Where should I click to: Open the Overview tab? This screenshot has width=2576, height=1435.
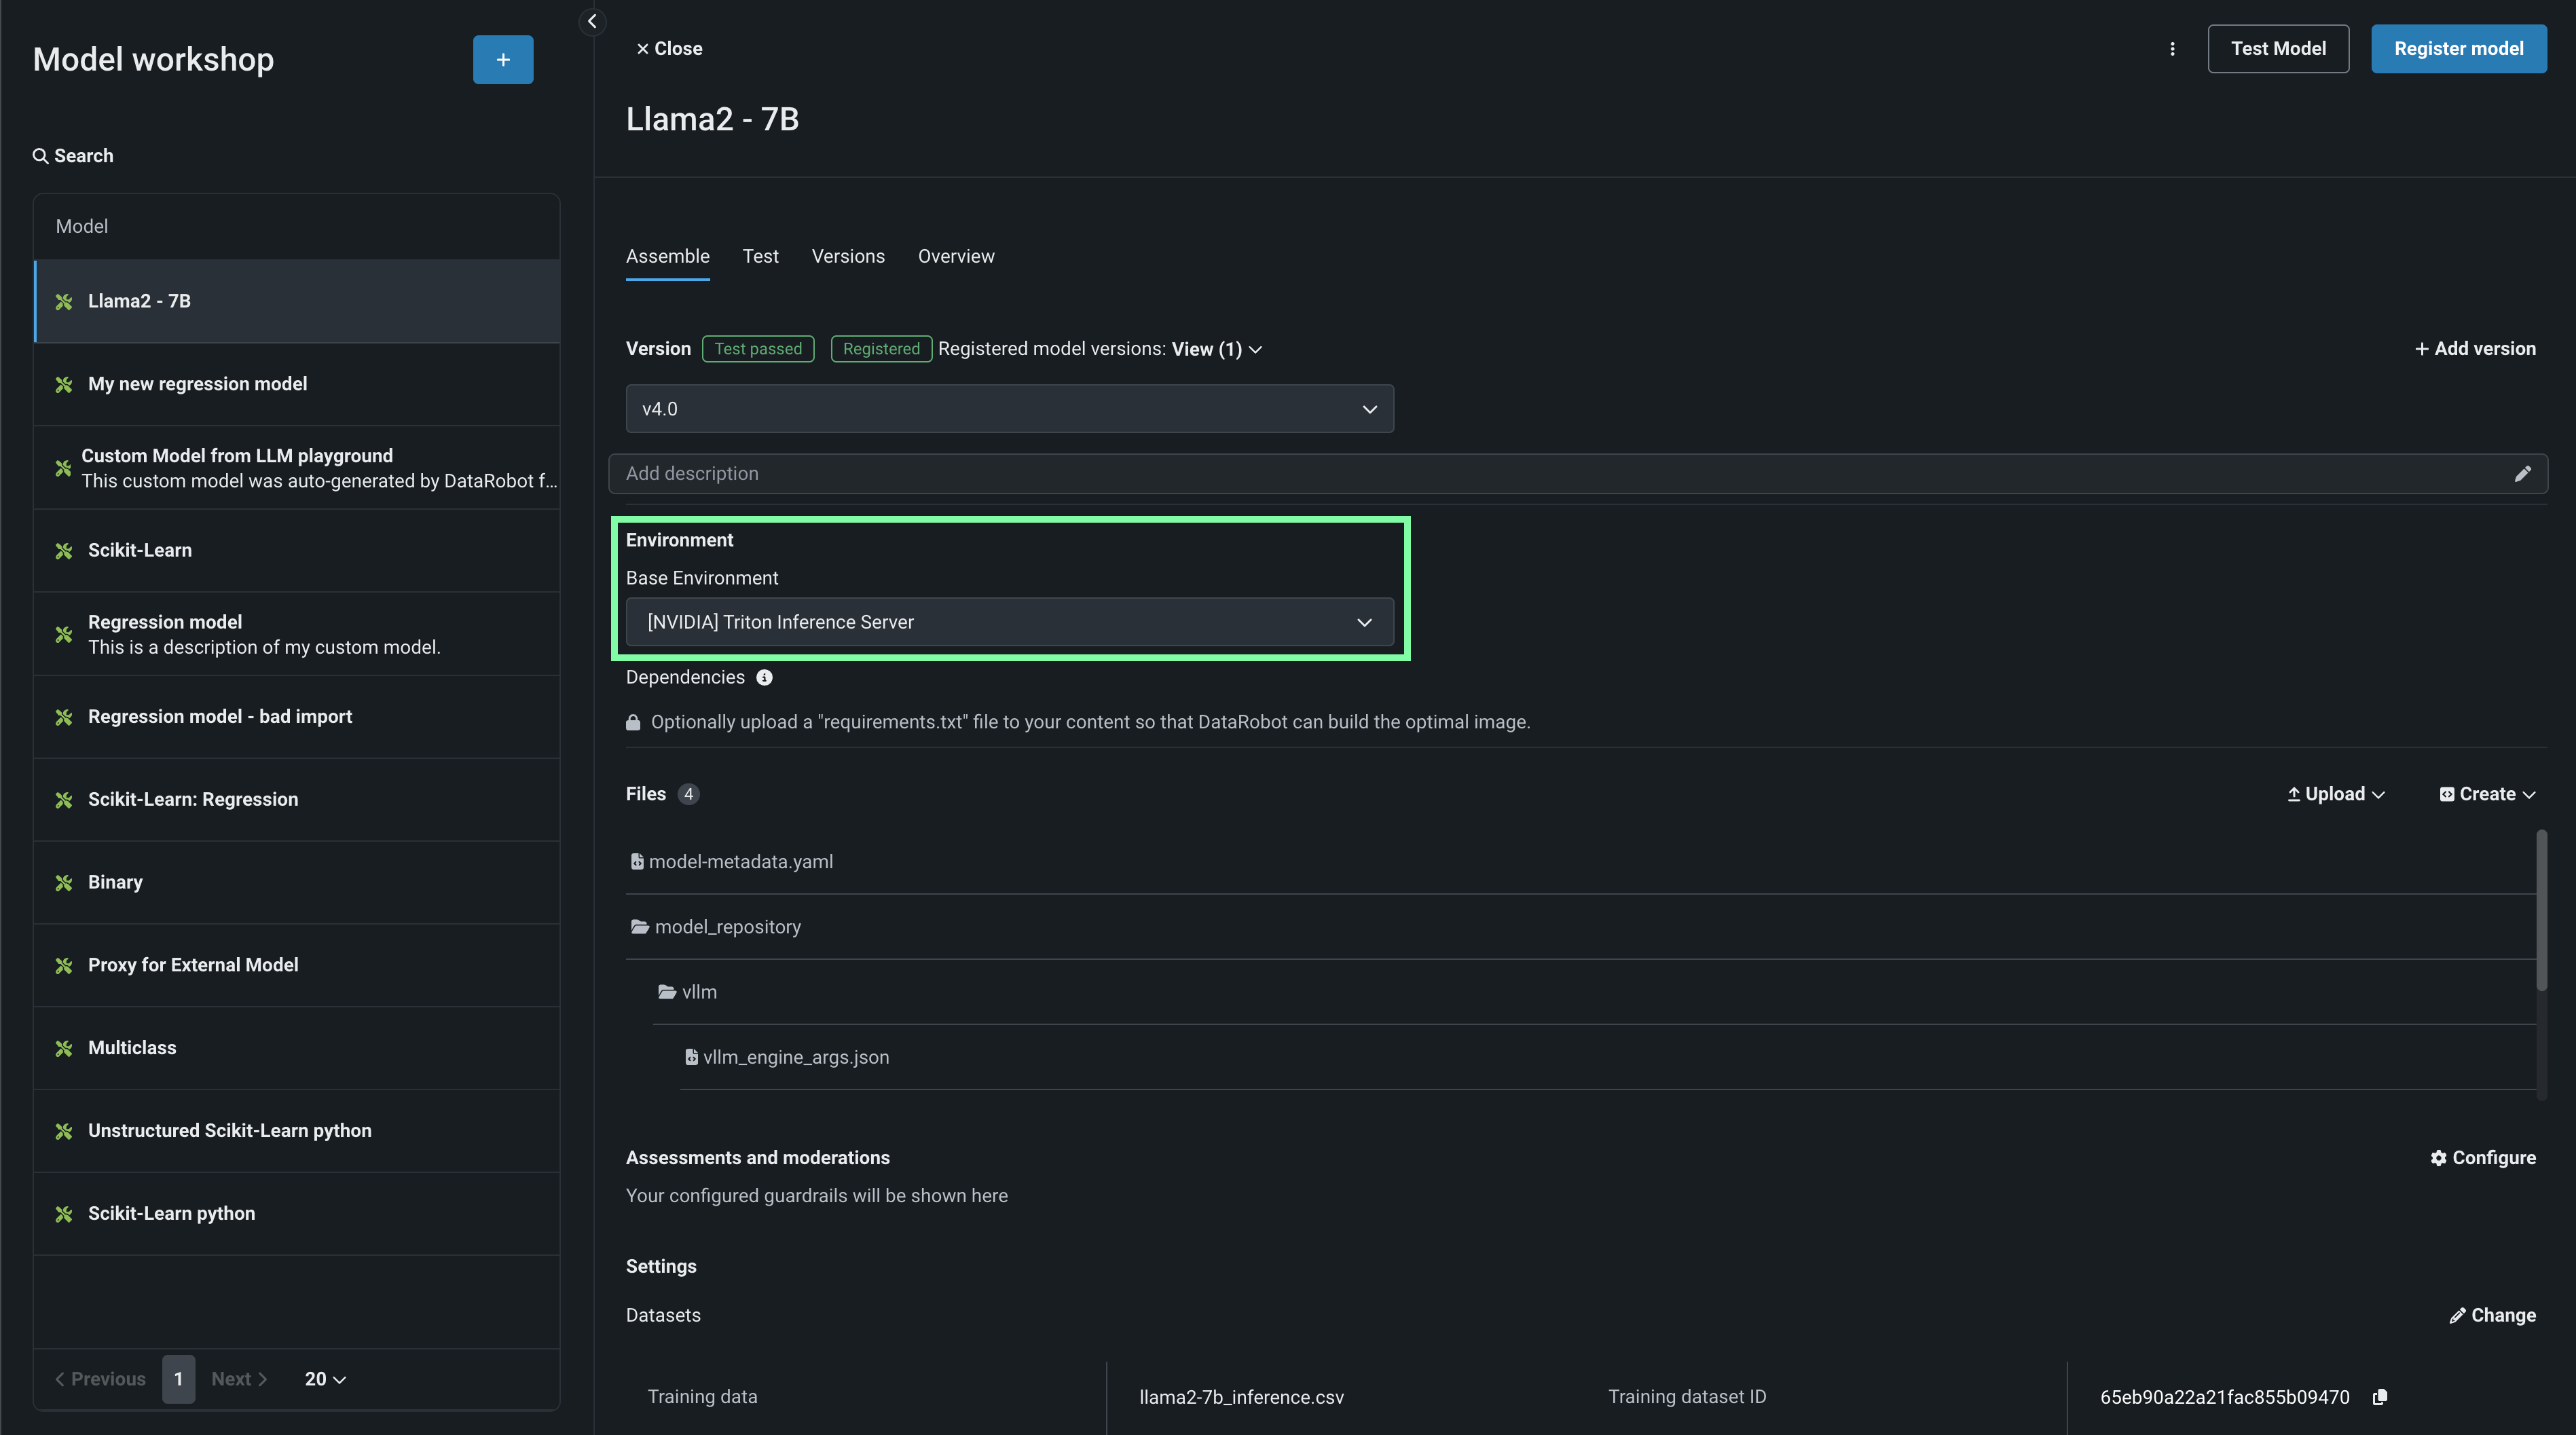(955, 256)
